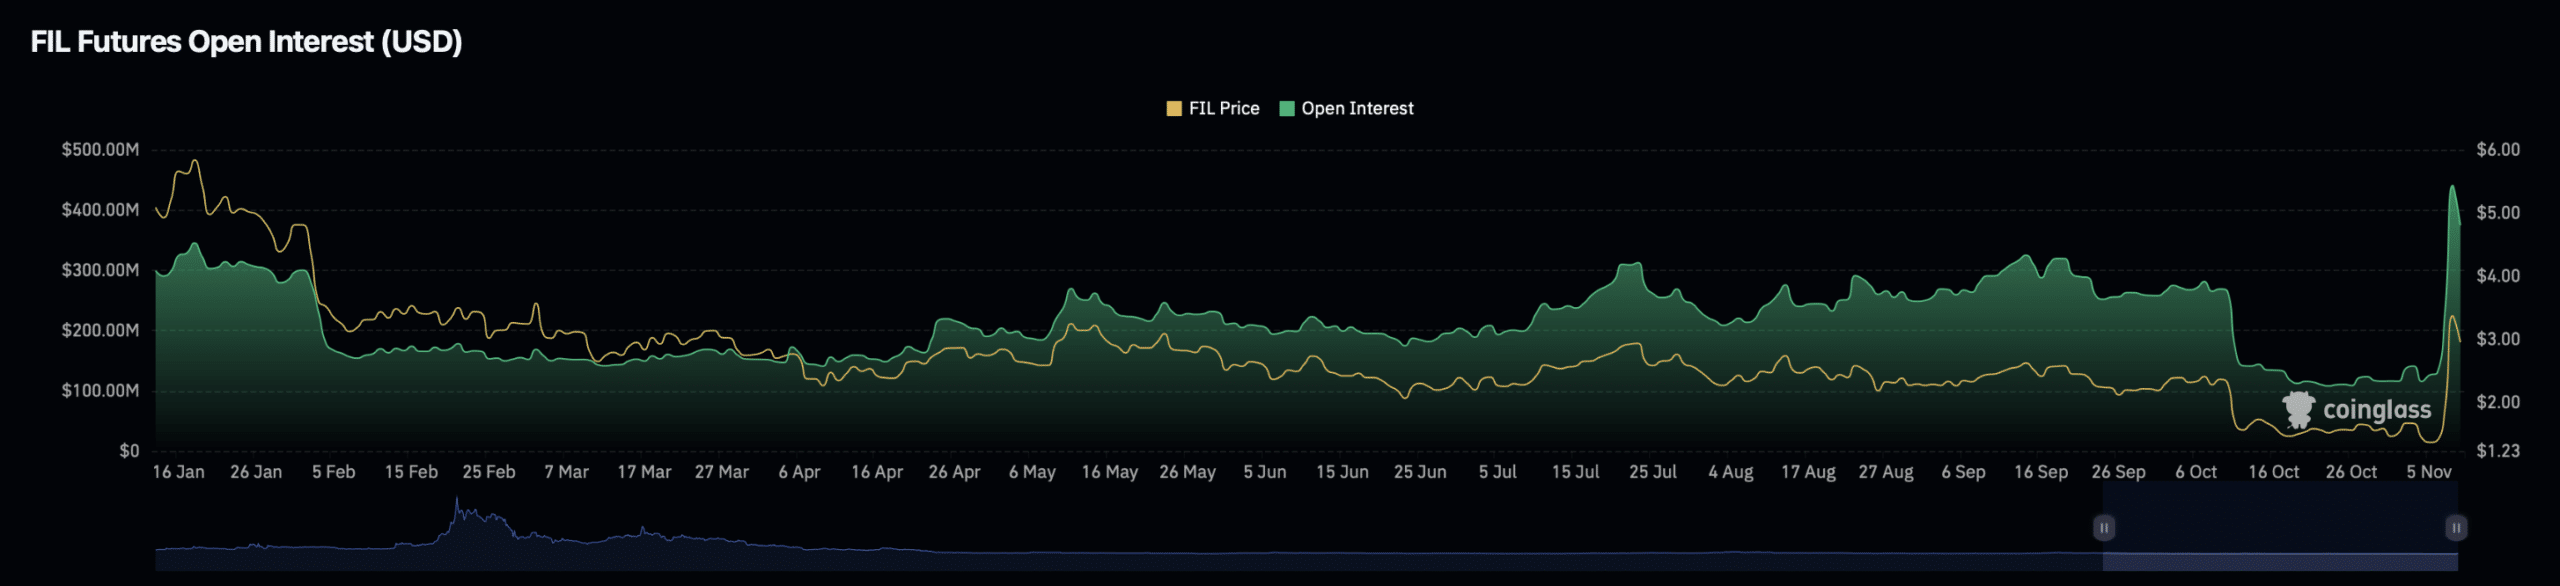The width and height of the screenshot is (2560, 586).
Task: Click the coinglass watermark logo icon
Action: [2298, 410]
